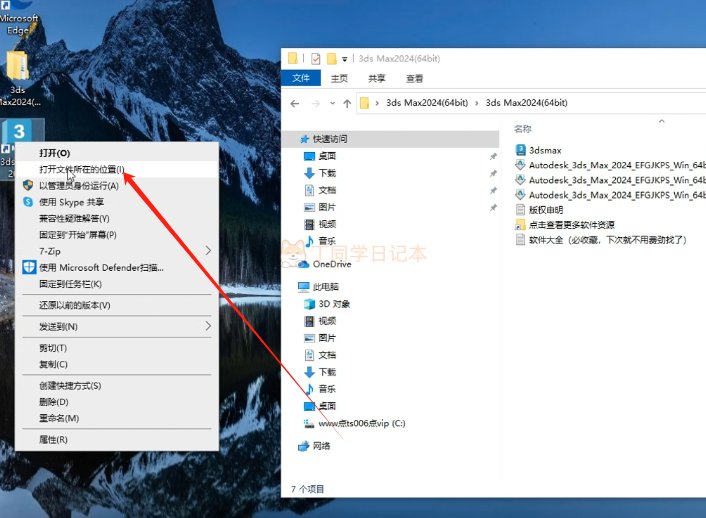Switch to the 主页 ribbon tab
The height and width of the screenshot is (518, 706).
(x=339, y=78)
